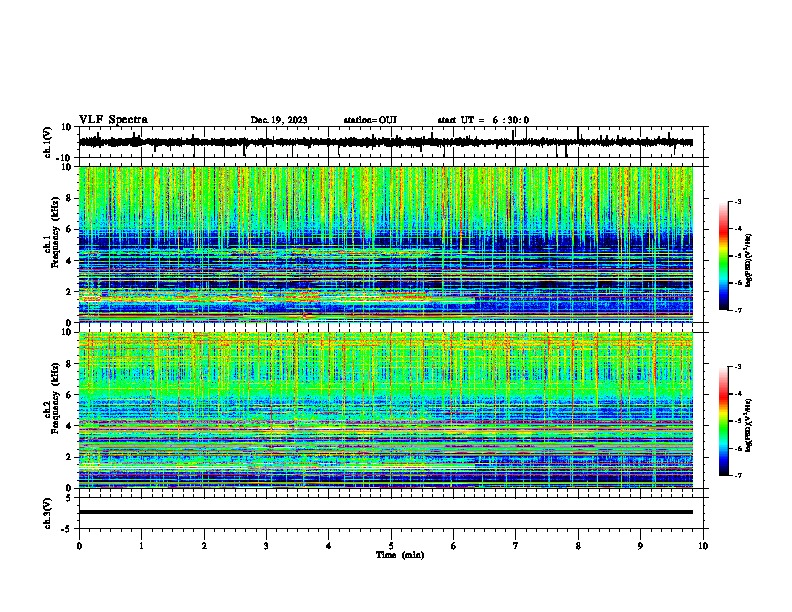Click the log(PSD) label beside ch.1 colorbar

click(748, 261)
